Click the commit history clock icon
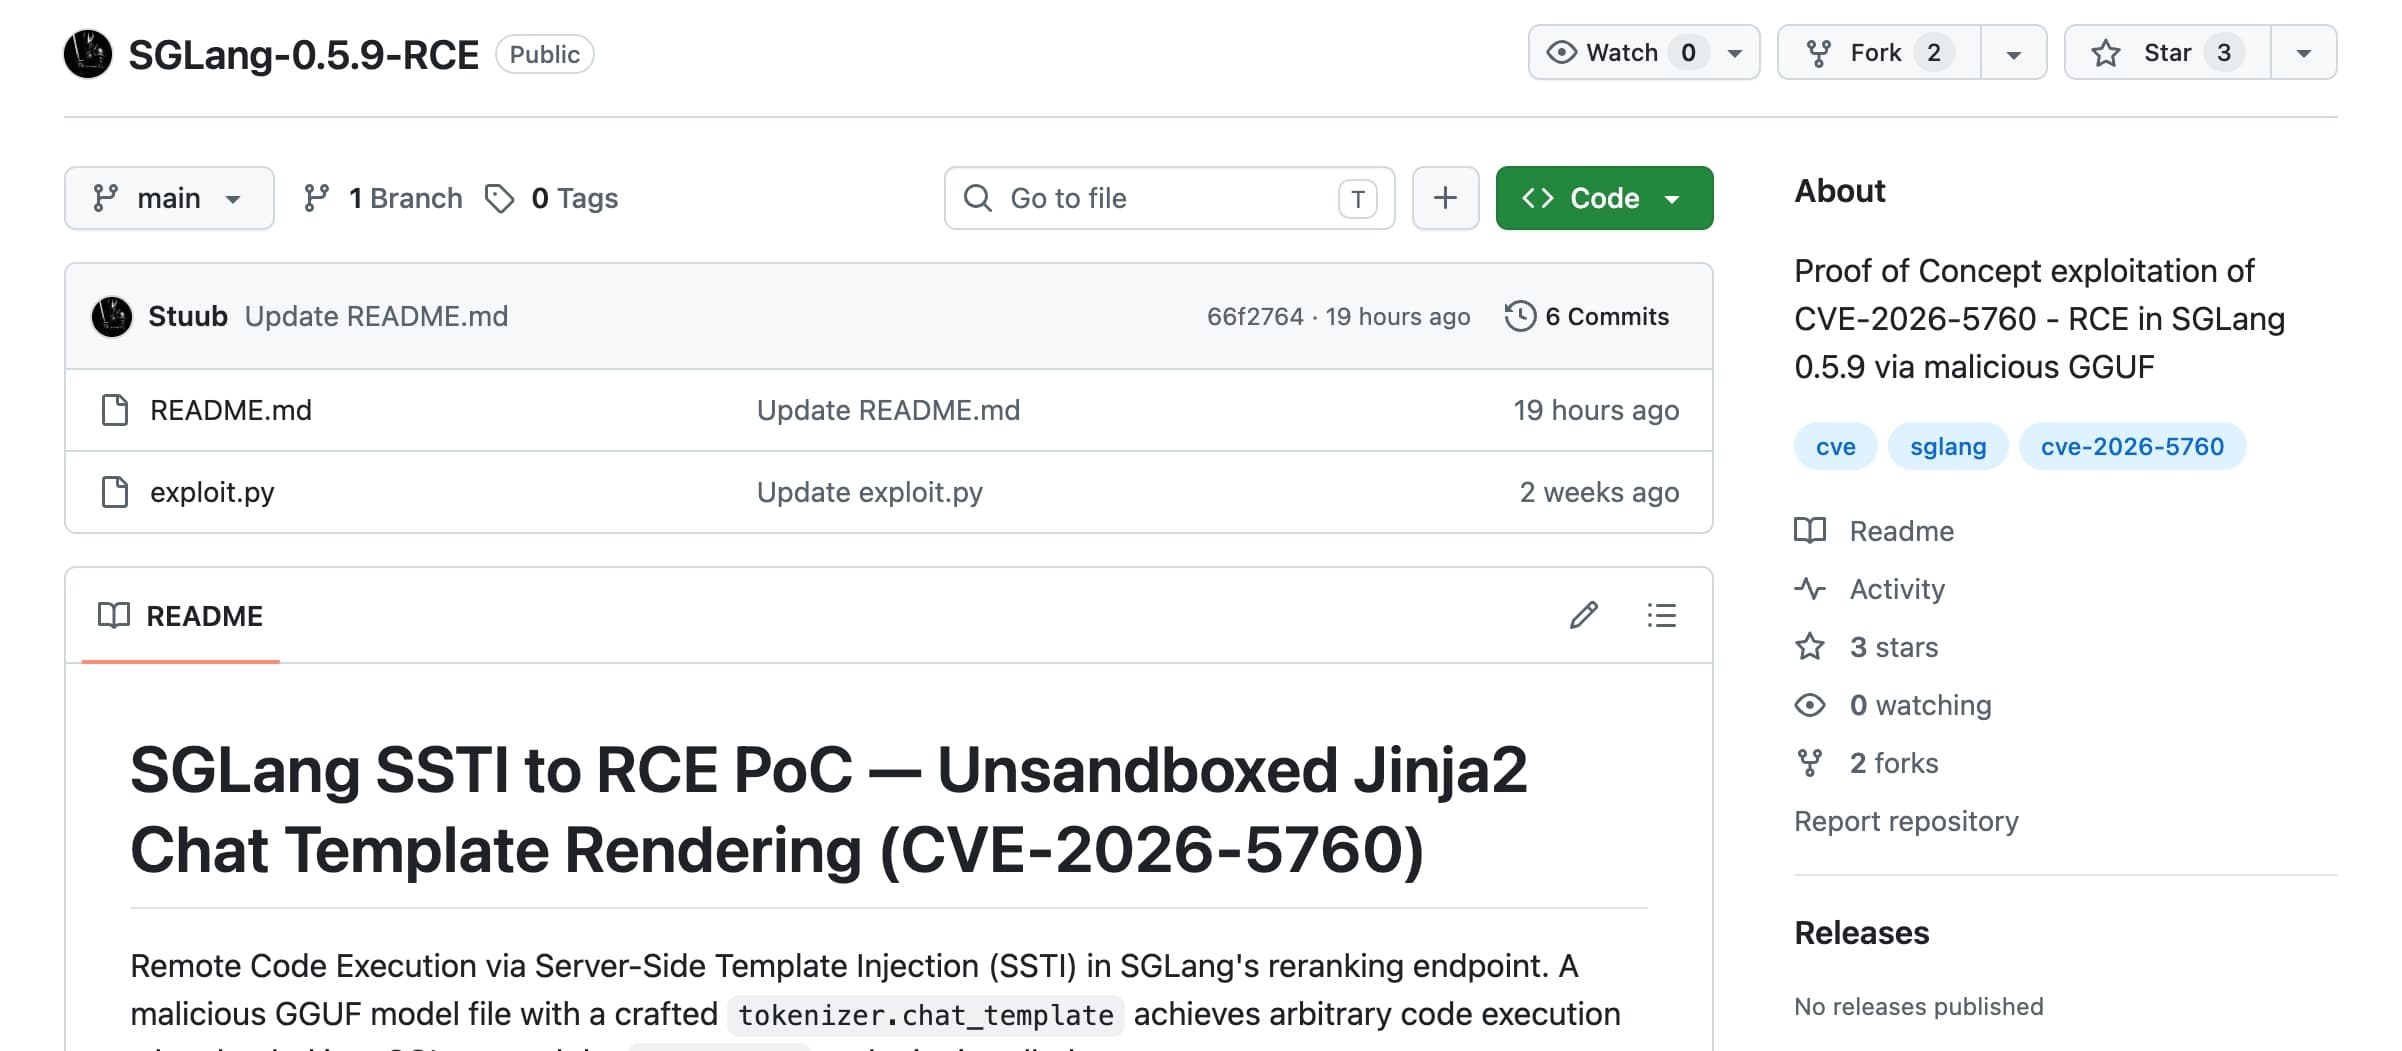Viewport: 2402px width, 1051px height. coord(1520,316)
